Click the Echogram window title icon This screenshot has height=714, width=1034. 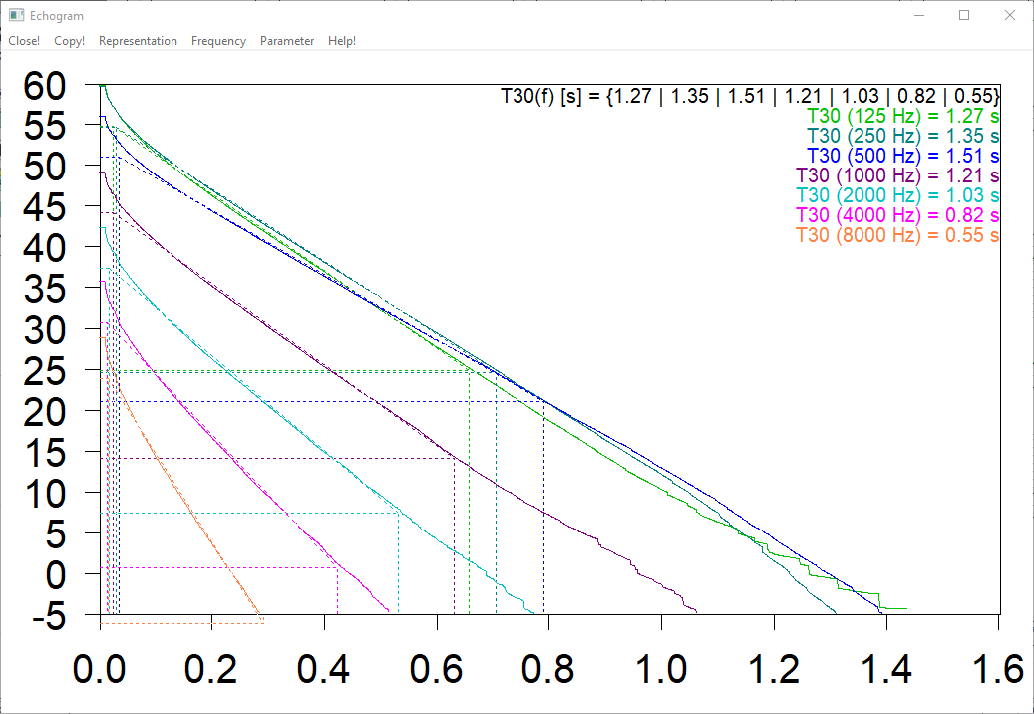tap(16, 15)
